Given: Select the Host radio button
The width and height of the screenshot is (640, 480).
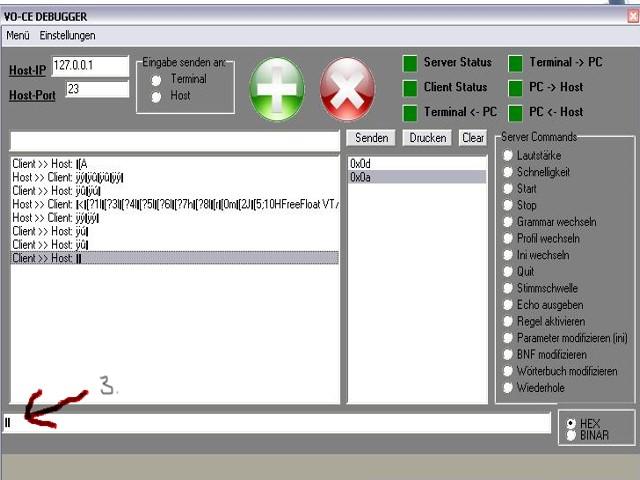Looking at the screenshot, I should pos(156,97).
